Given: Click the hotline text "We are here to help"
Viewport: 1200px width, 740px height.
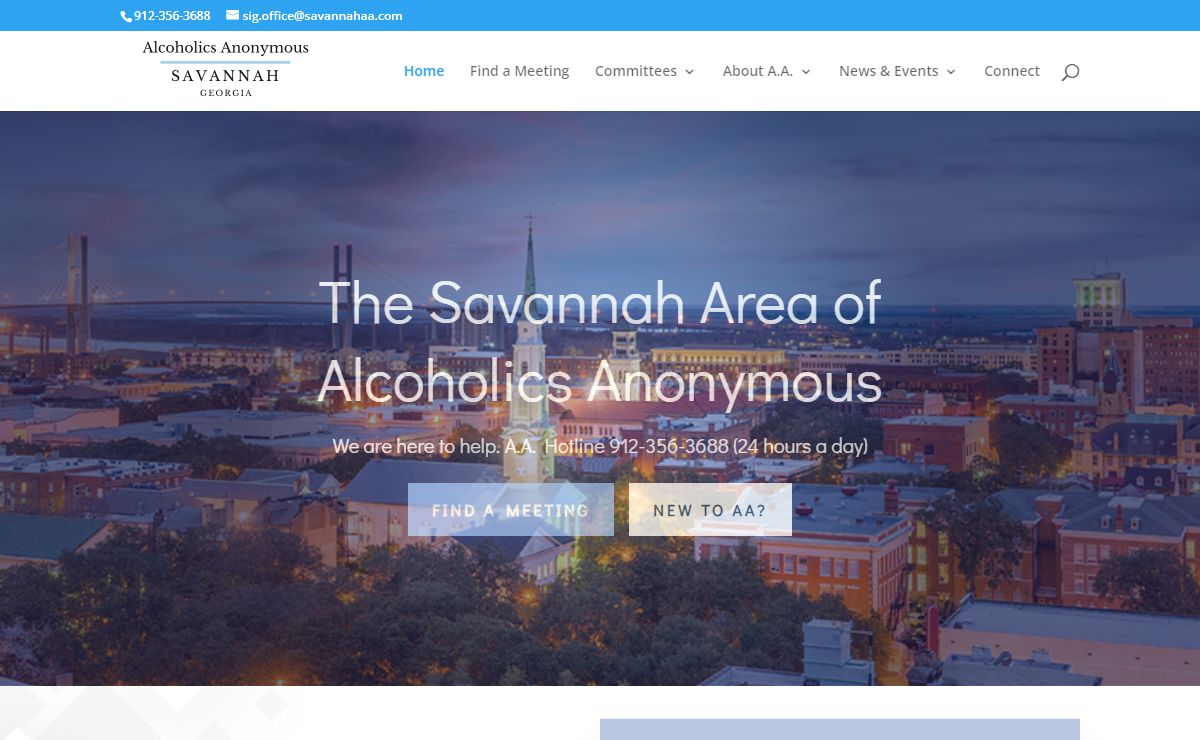Looking at the screenshot, I should coord(415,446).
